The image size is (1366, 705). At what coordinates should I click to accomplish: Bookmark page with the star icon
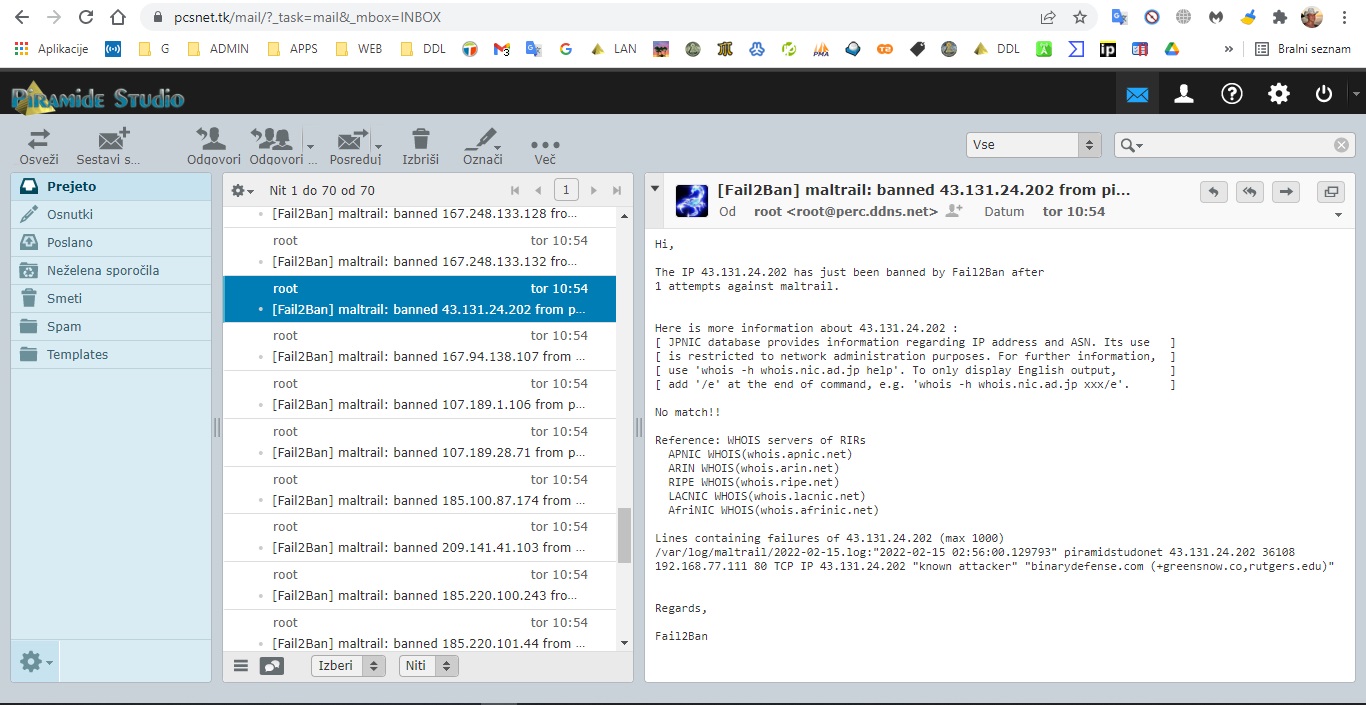point(1079,17)
